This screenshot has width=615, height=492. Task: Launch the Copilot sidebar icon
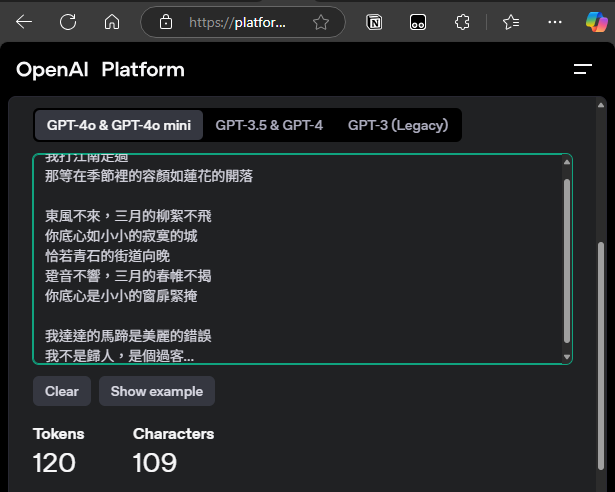[x=596, y=21]
